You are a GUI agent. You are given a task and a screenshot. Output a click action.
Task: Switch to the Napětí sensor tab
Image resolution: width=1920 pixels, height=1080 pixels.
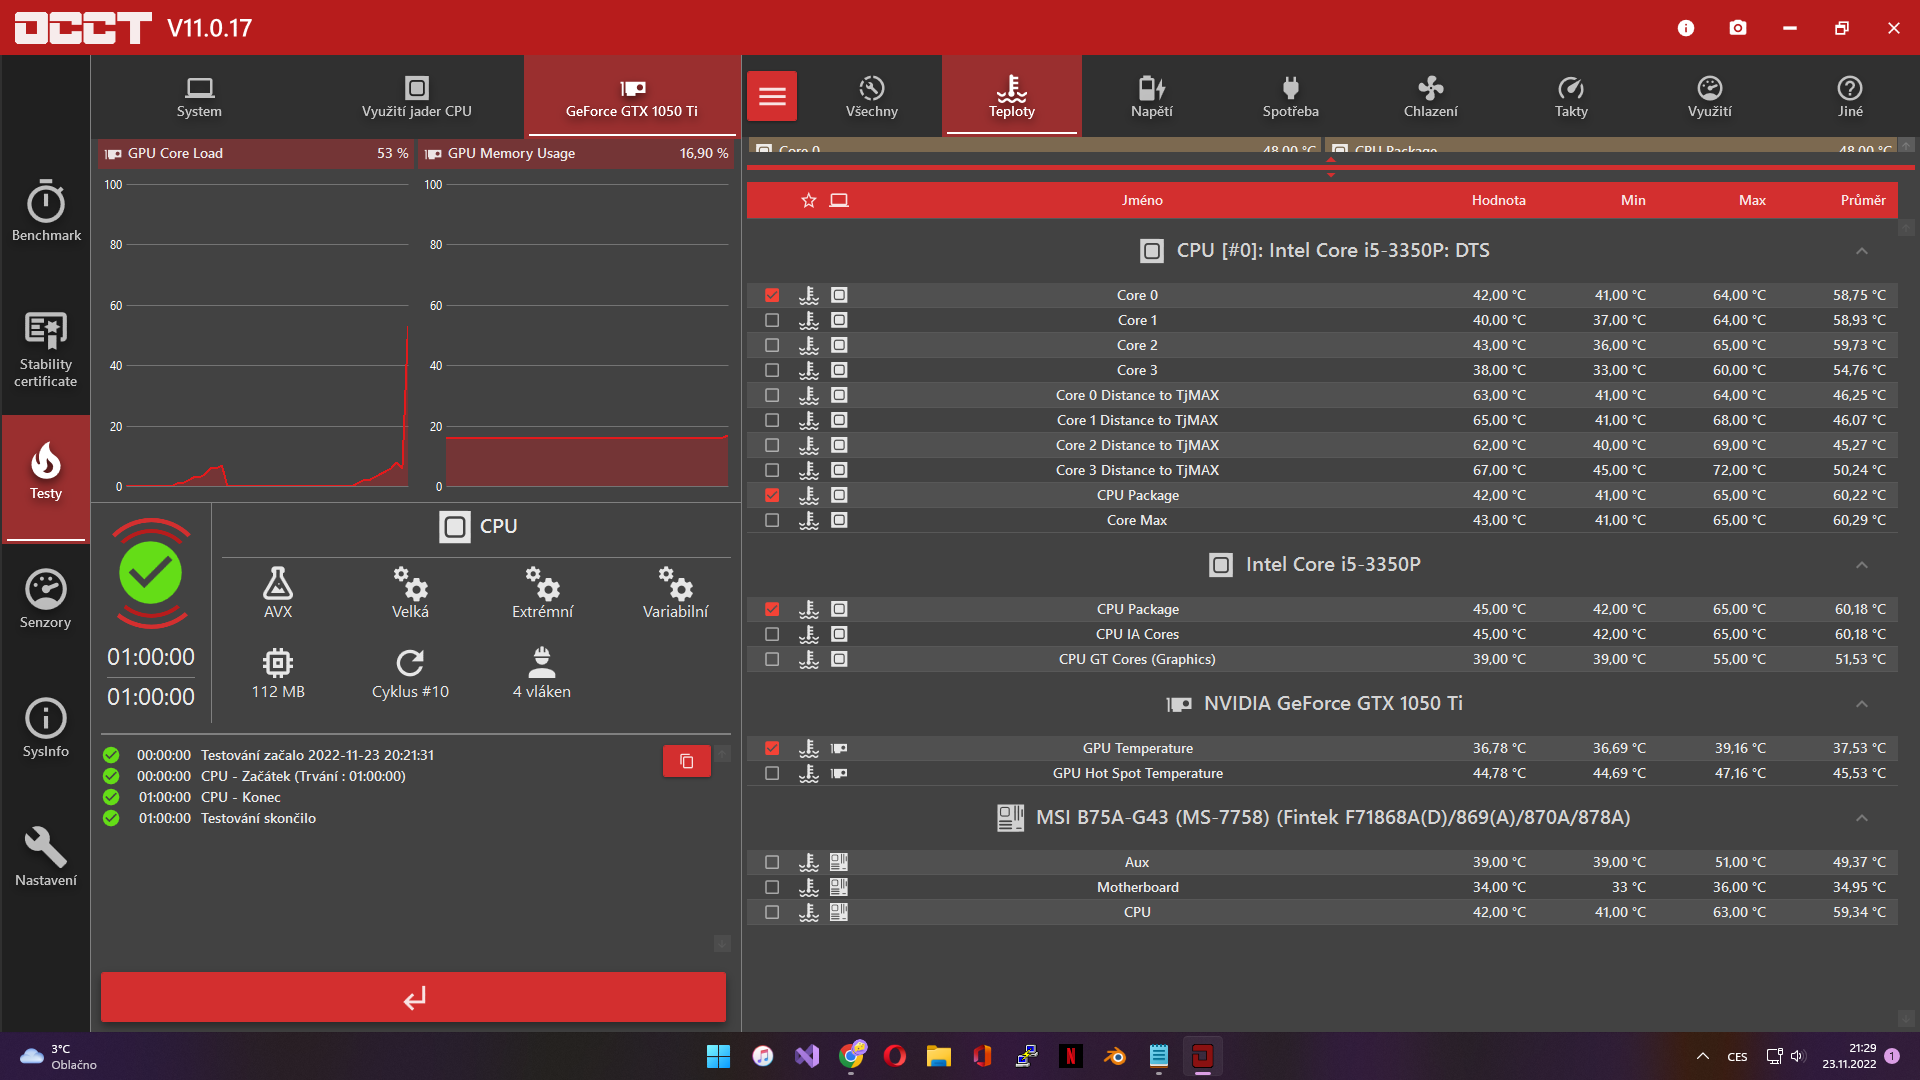click(x=1151, y=96)
